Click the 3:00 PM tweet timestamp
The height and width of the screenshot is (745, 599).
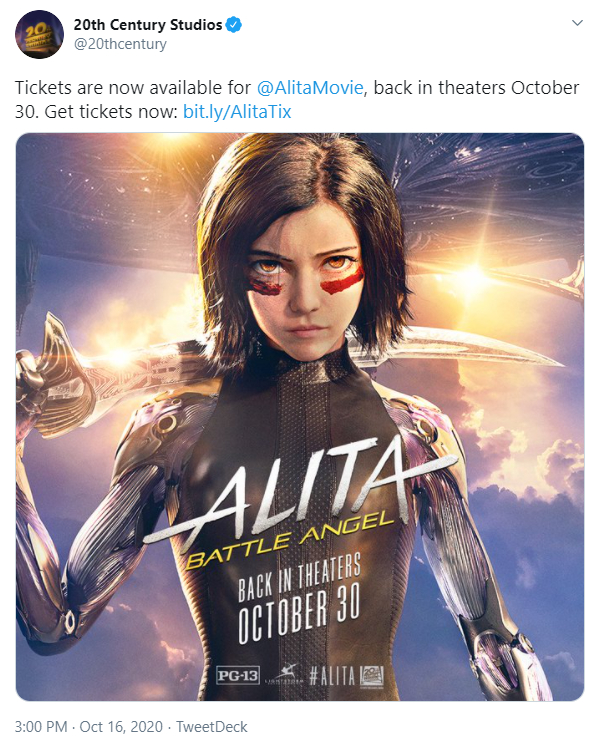point(41,726)
